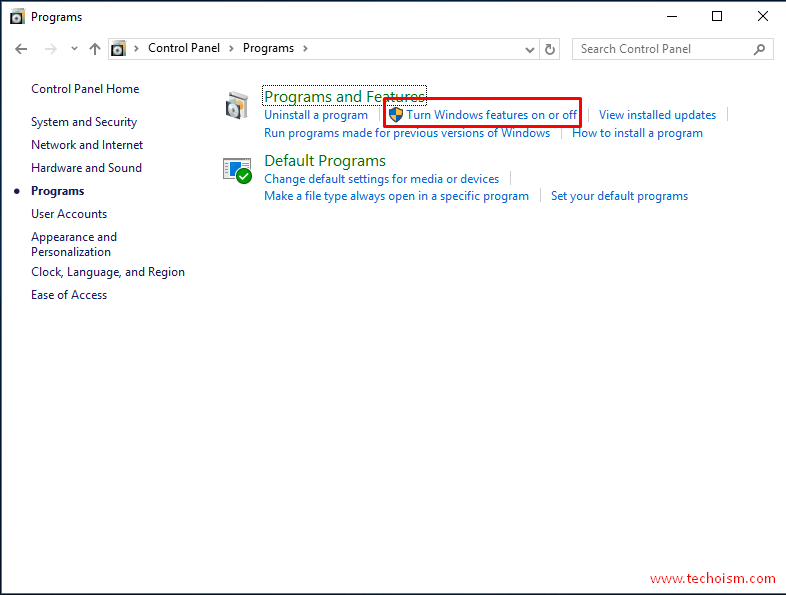This screenshot has width=786, height=595.
Task: Open Control Panel Home link
Action: (x=85, y=89)
